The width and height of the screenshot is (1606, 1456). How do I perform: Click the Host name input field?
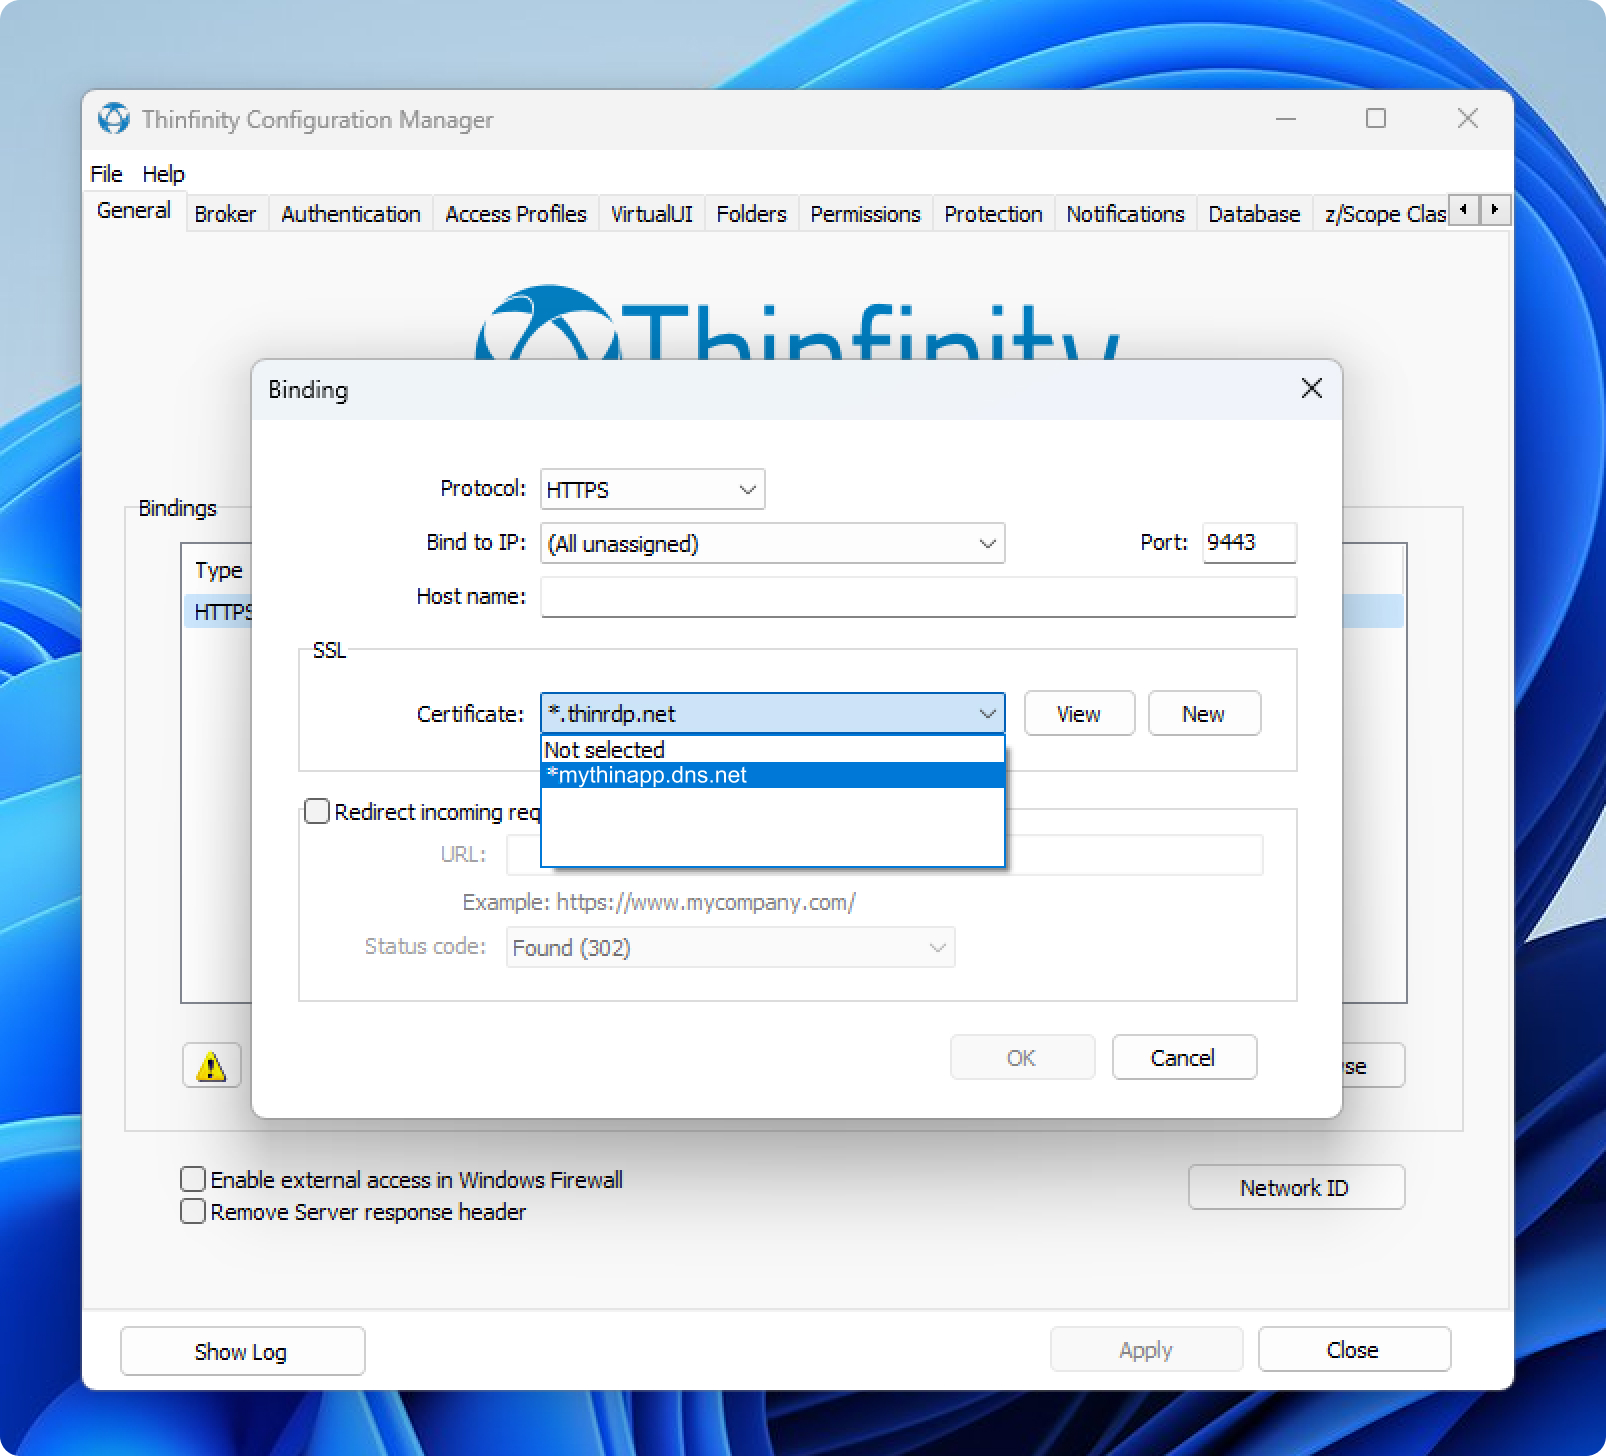point(918,597)
